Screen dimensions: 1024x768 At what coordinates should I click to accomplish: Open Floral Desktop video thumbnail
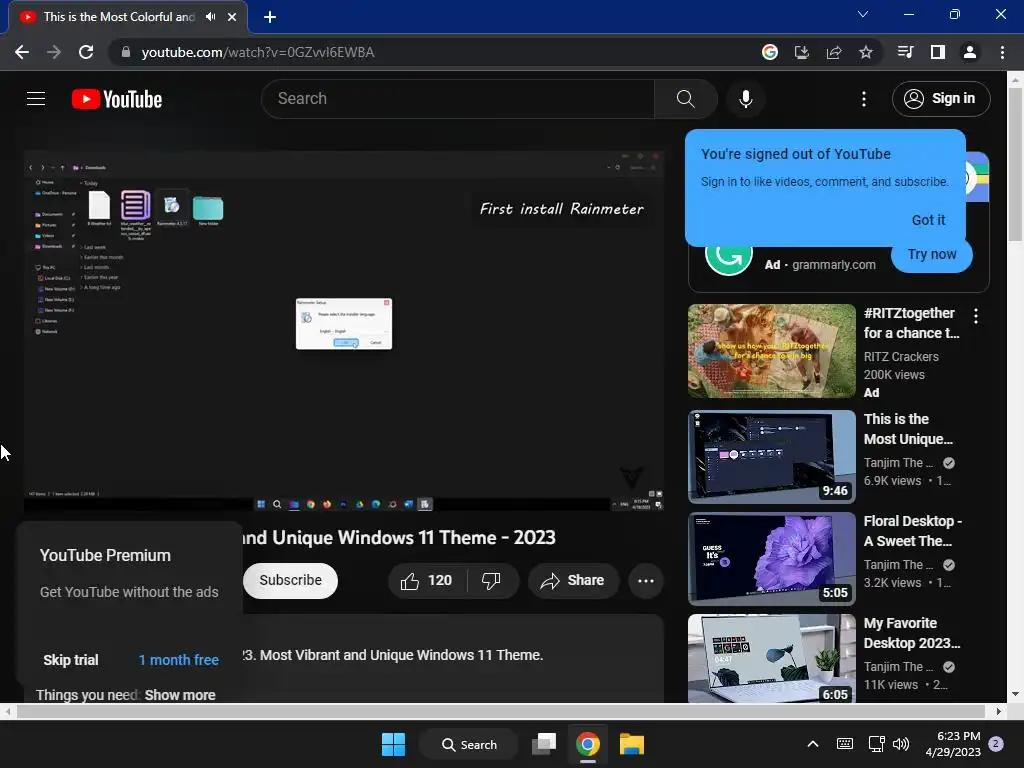(x=771, y=559)
